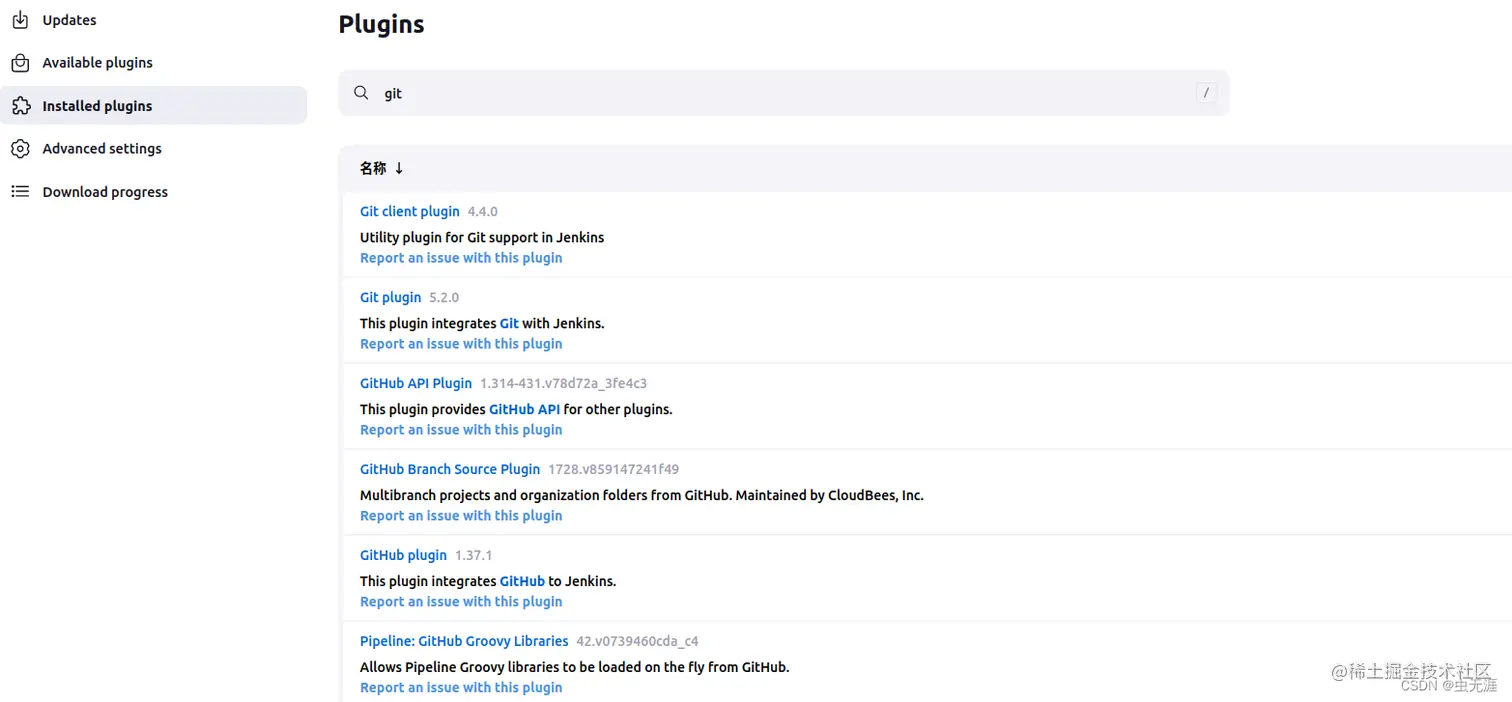This screenshot has height=702, width=1512.
Task: Click version 4.4.0 text
Action: click(482, 212)
